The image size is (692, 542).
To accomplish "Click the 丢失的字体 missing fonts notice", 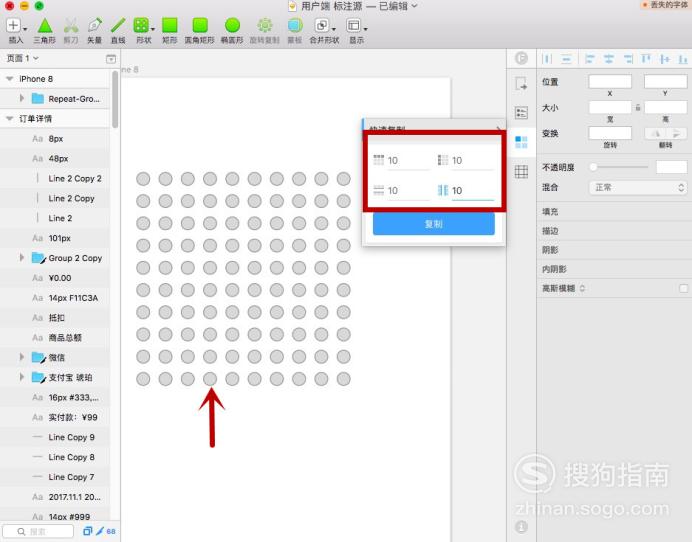I will pos(665,5).
